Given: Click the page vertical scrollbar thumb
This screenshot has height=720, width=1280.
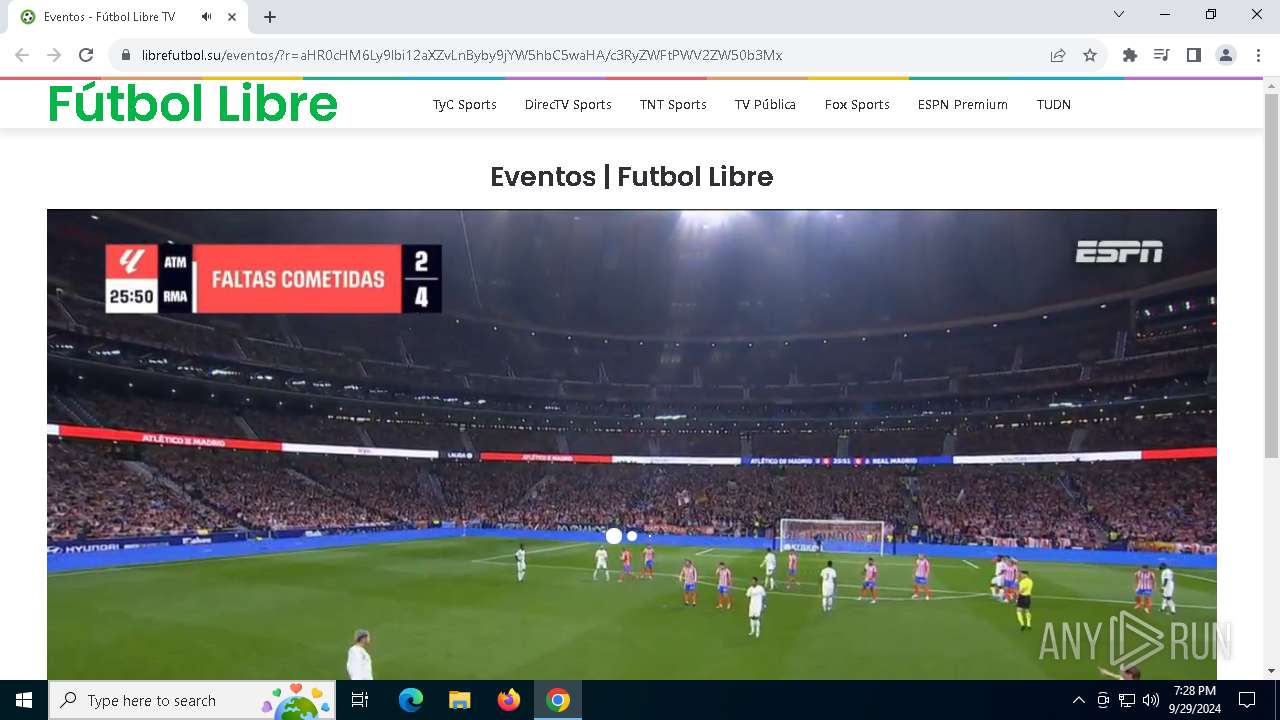Looking at the screenshot, I should [x=1271, y=275].
